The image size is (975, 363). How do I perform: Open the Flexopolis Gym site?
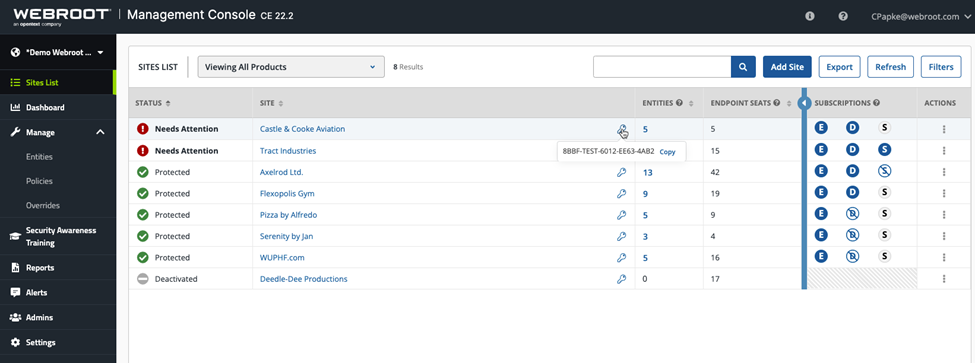(x=287, y=193)
